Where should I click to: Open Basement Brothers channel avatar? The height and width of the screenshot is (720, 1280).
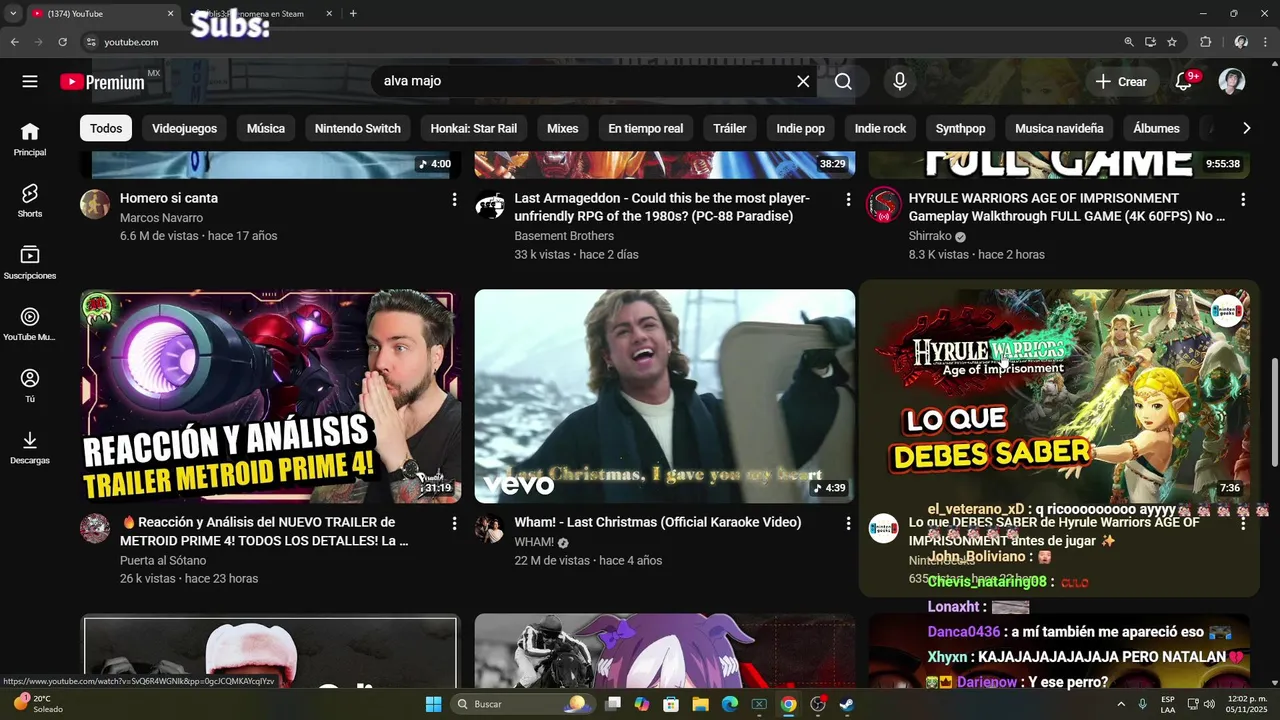click(490, 204)
